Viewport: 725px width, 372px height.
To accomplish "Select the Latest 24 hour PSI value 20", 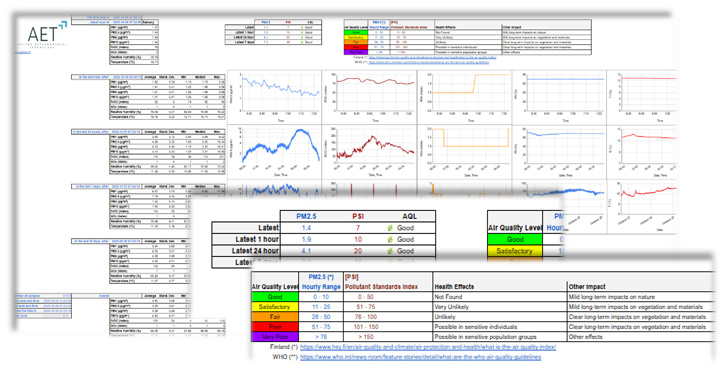I will [x=358, y=251].
